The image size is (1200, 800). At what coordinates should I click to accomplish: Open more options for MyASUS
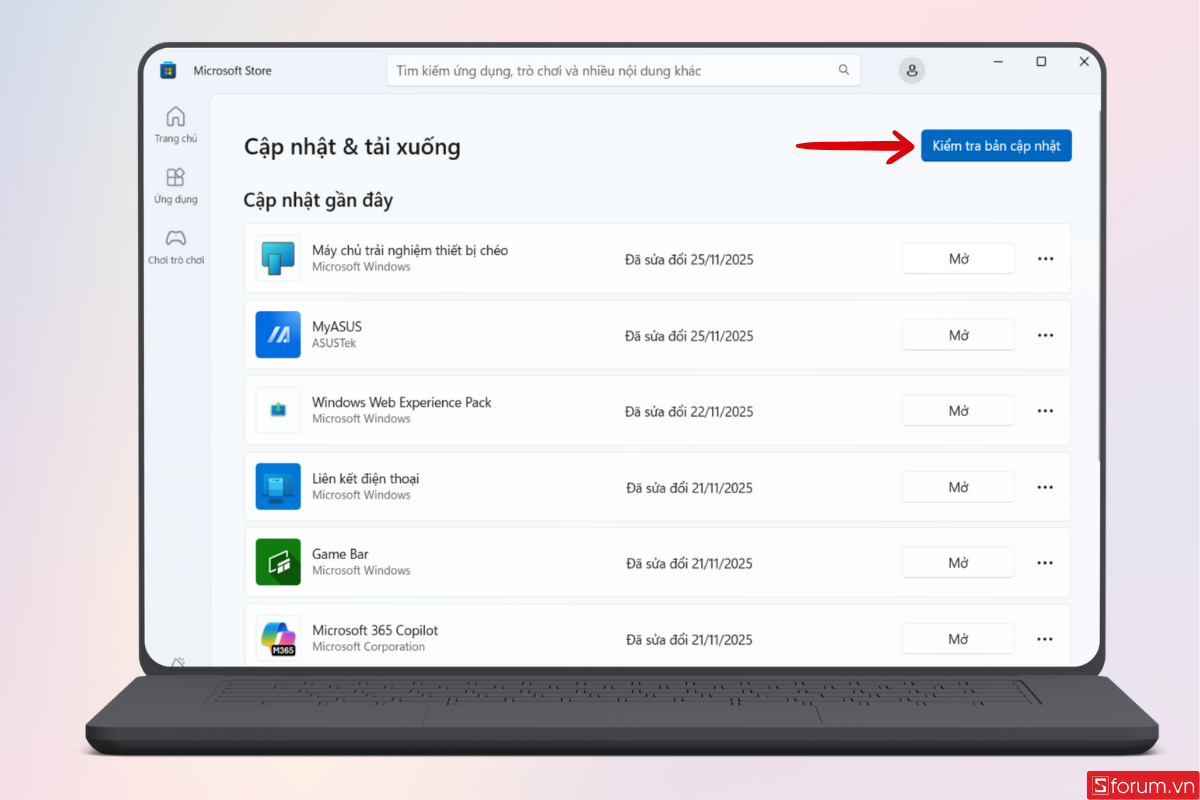click(x=1045, y=335)
